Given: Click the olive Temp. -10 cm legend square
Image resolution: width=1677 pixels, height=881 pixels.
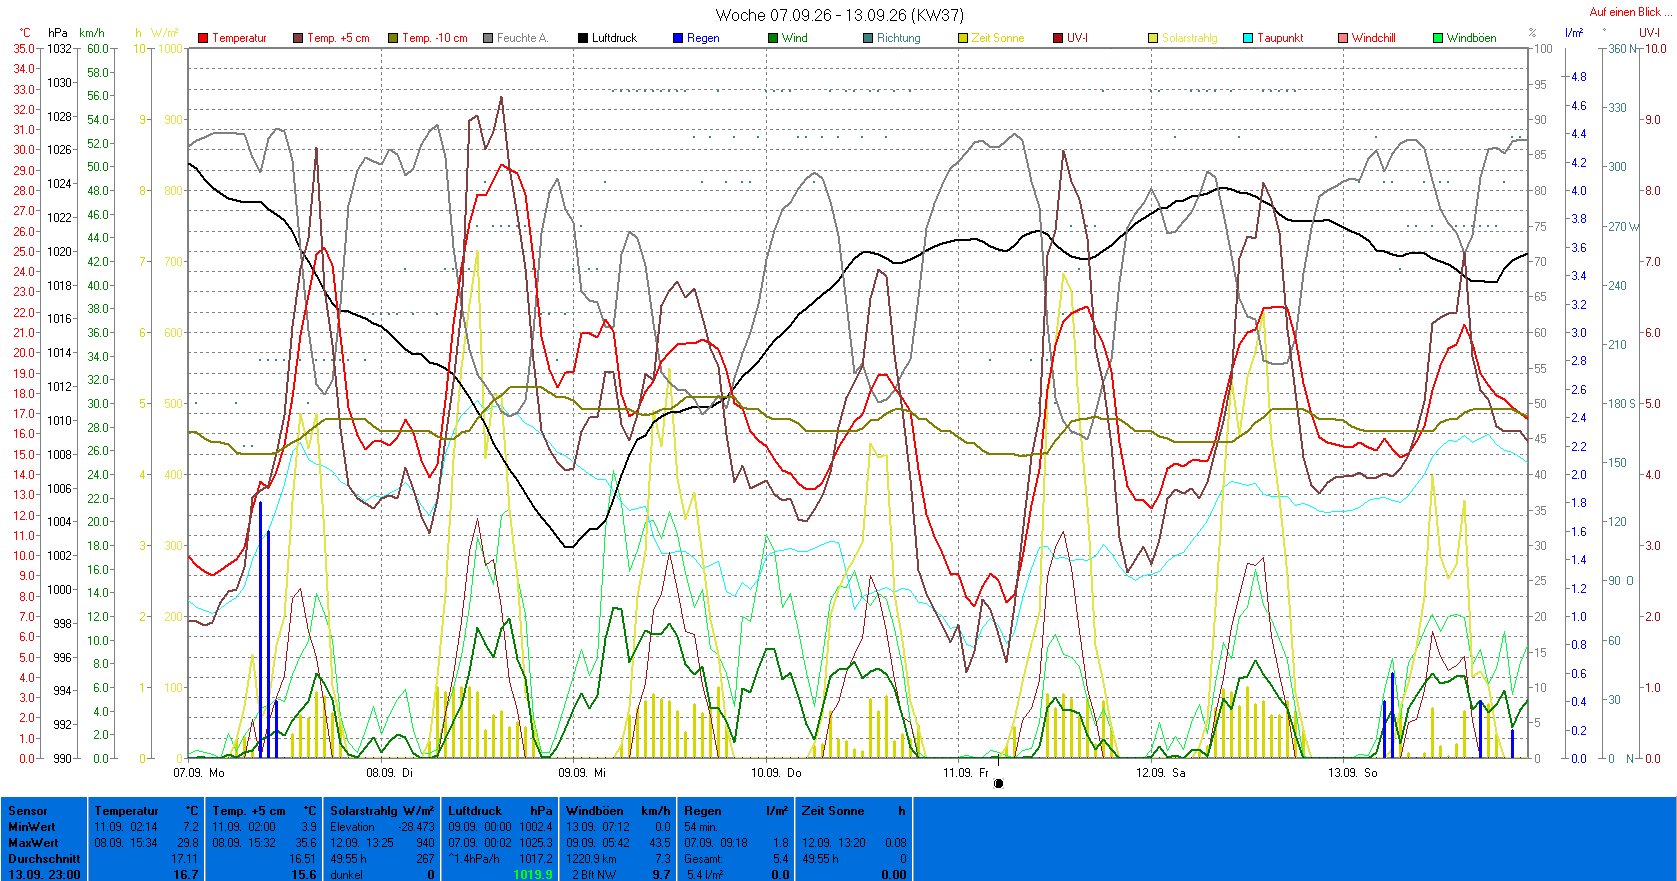Looking at the screenshot, I should (393, 38).
